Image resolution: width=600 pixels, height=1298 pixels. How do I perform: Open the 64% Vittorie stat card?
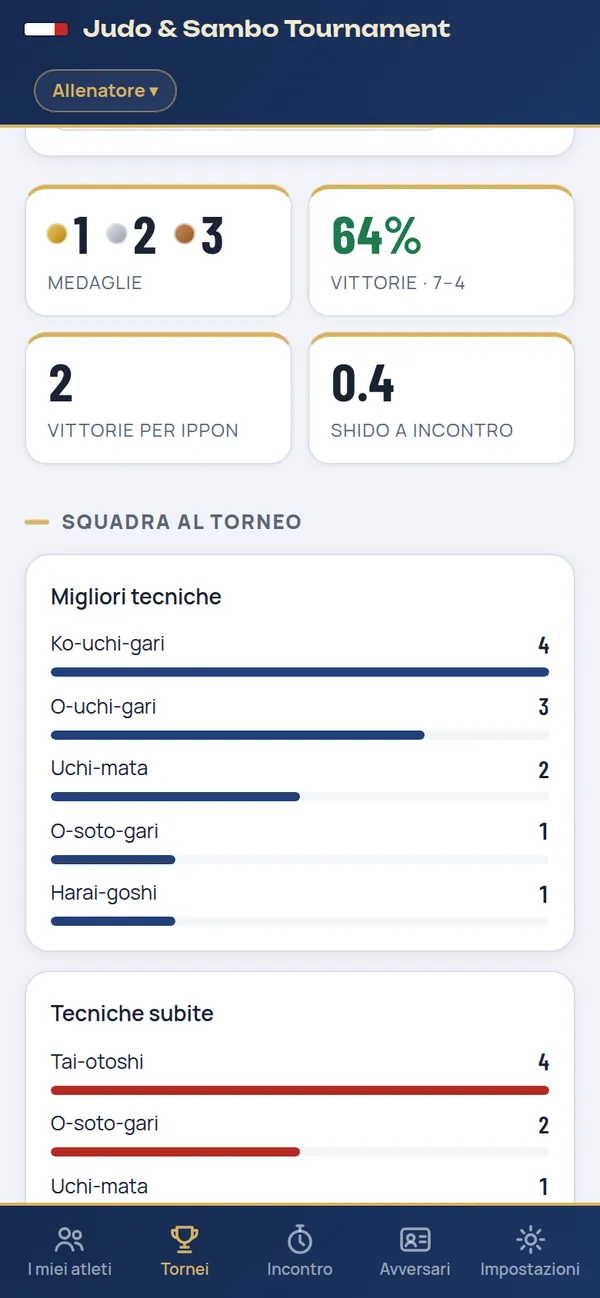click(x=441, y=250)
